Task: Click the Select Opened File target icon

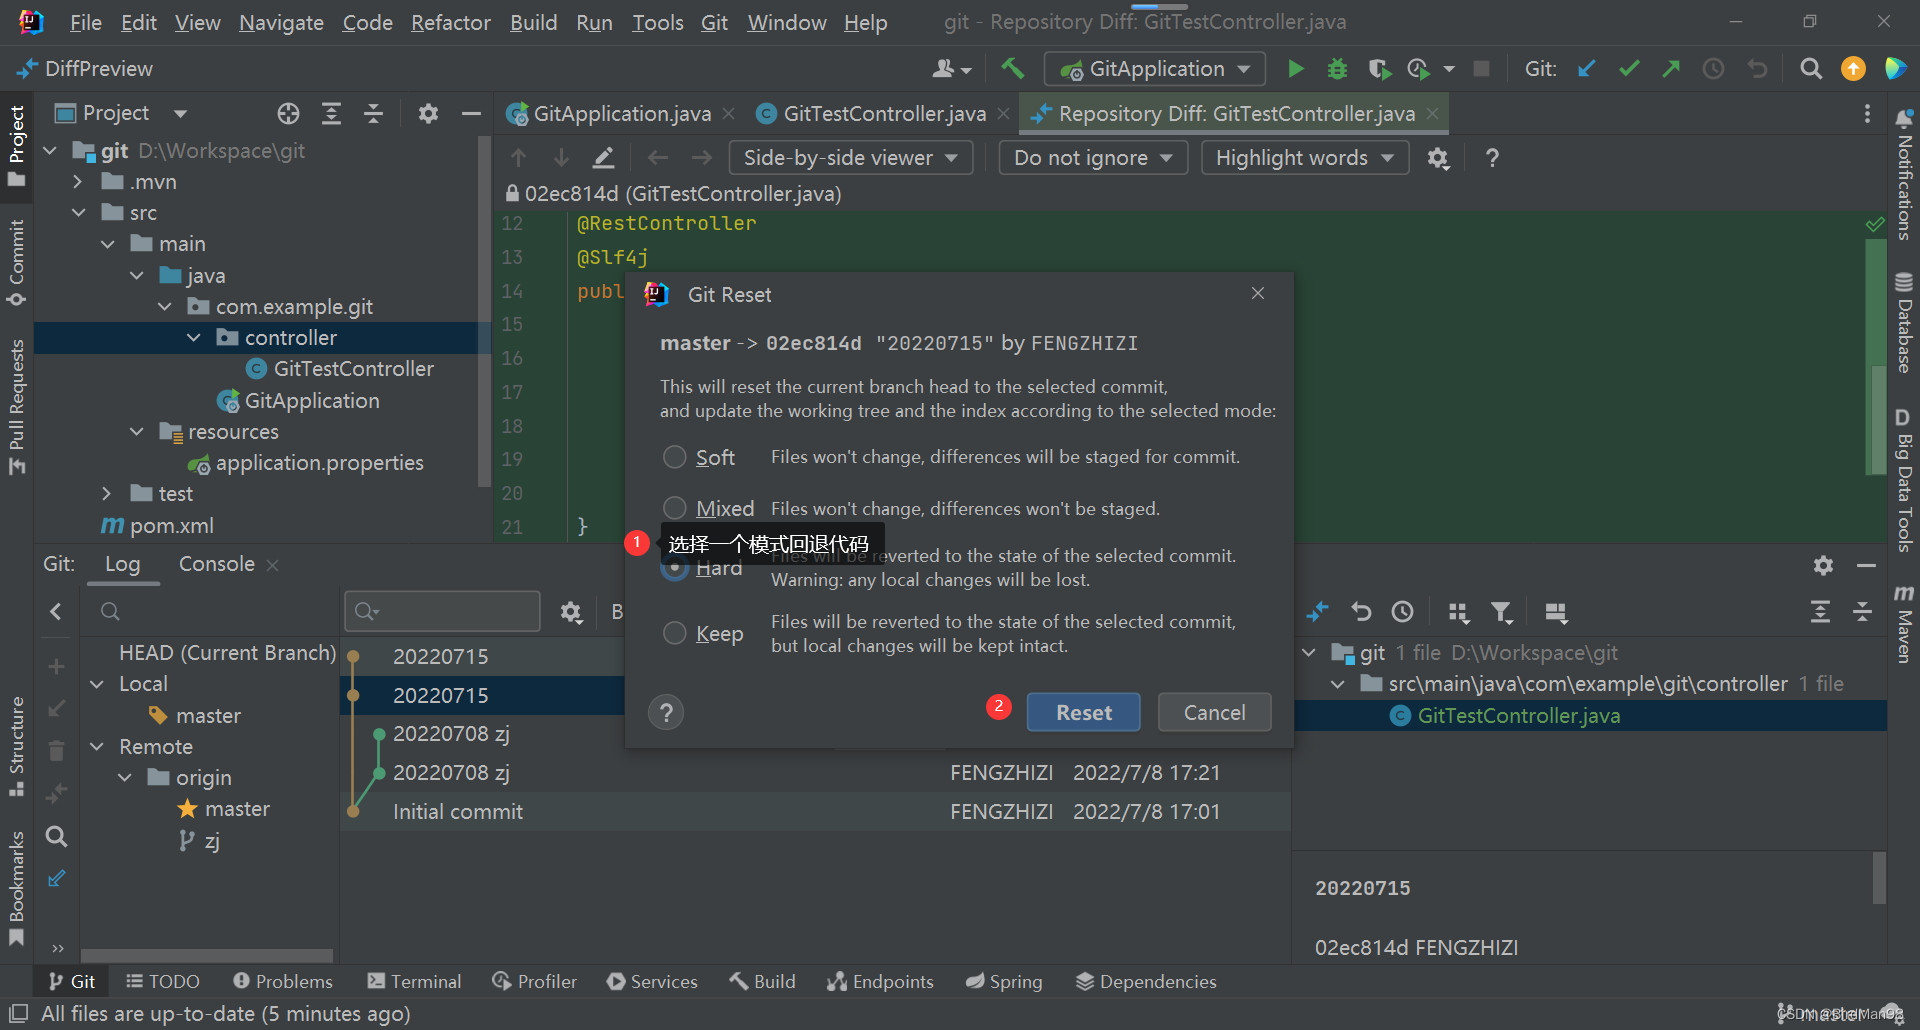Action: (288, 113)
